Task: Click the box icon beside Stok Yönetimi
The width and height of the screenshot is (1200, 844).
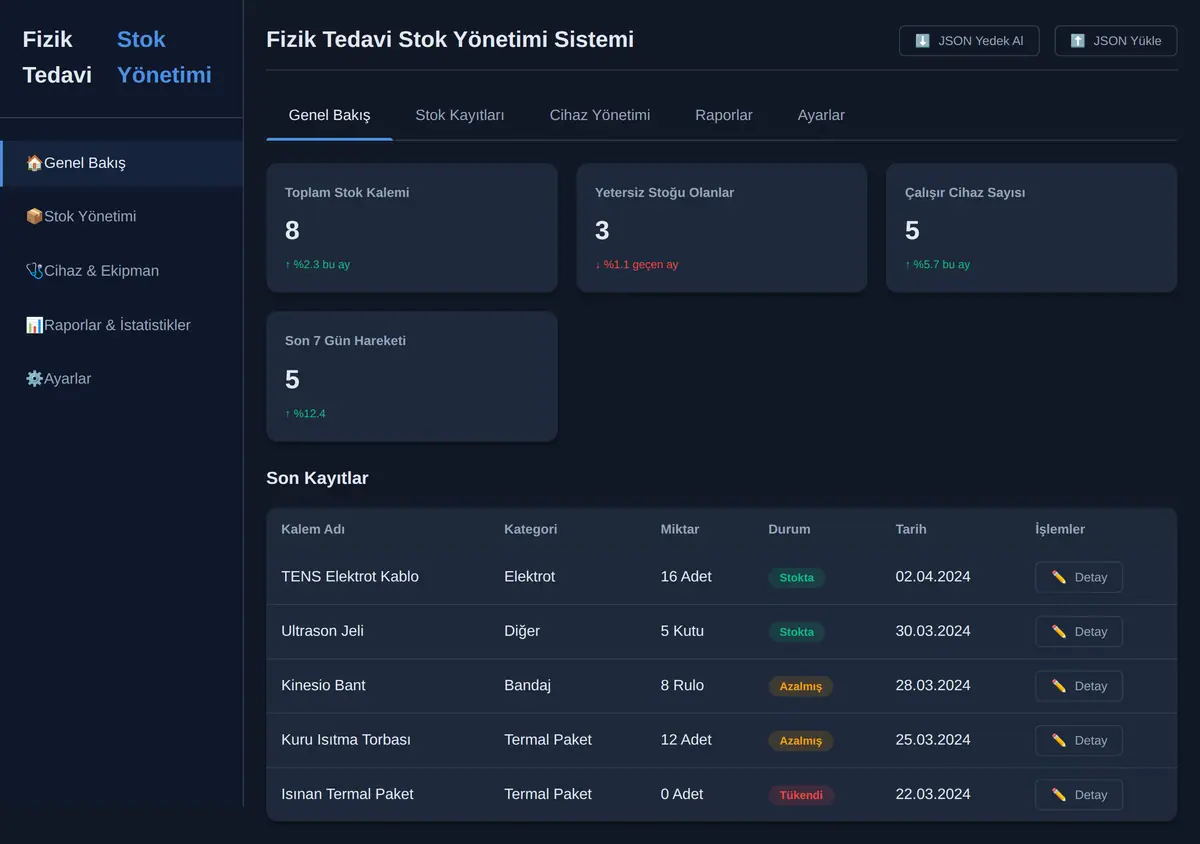Action: (x=34, y=217)
